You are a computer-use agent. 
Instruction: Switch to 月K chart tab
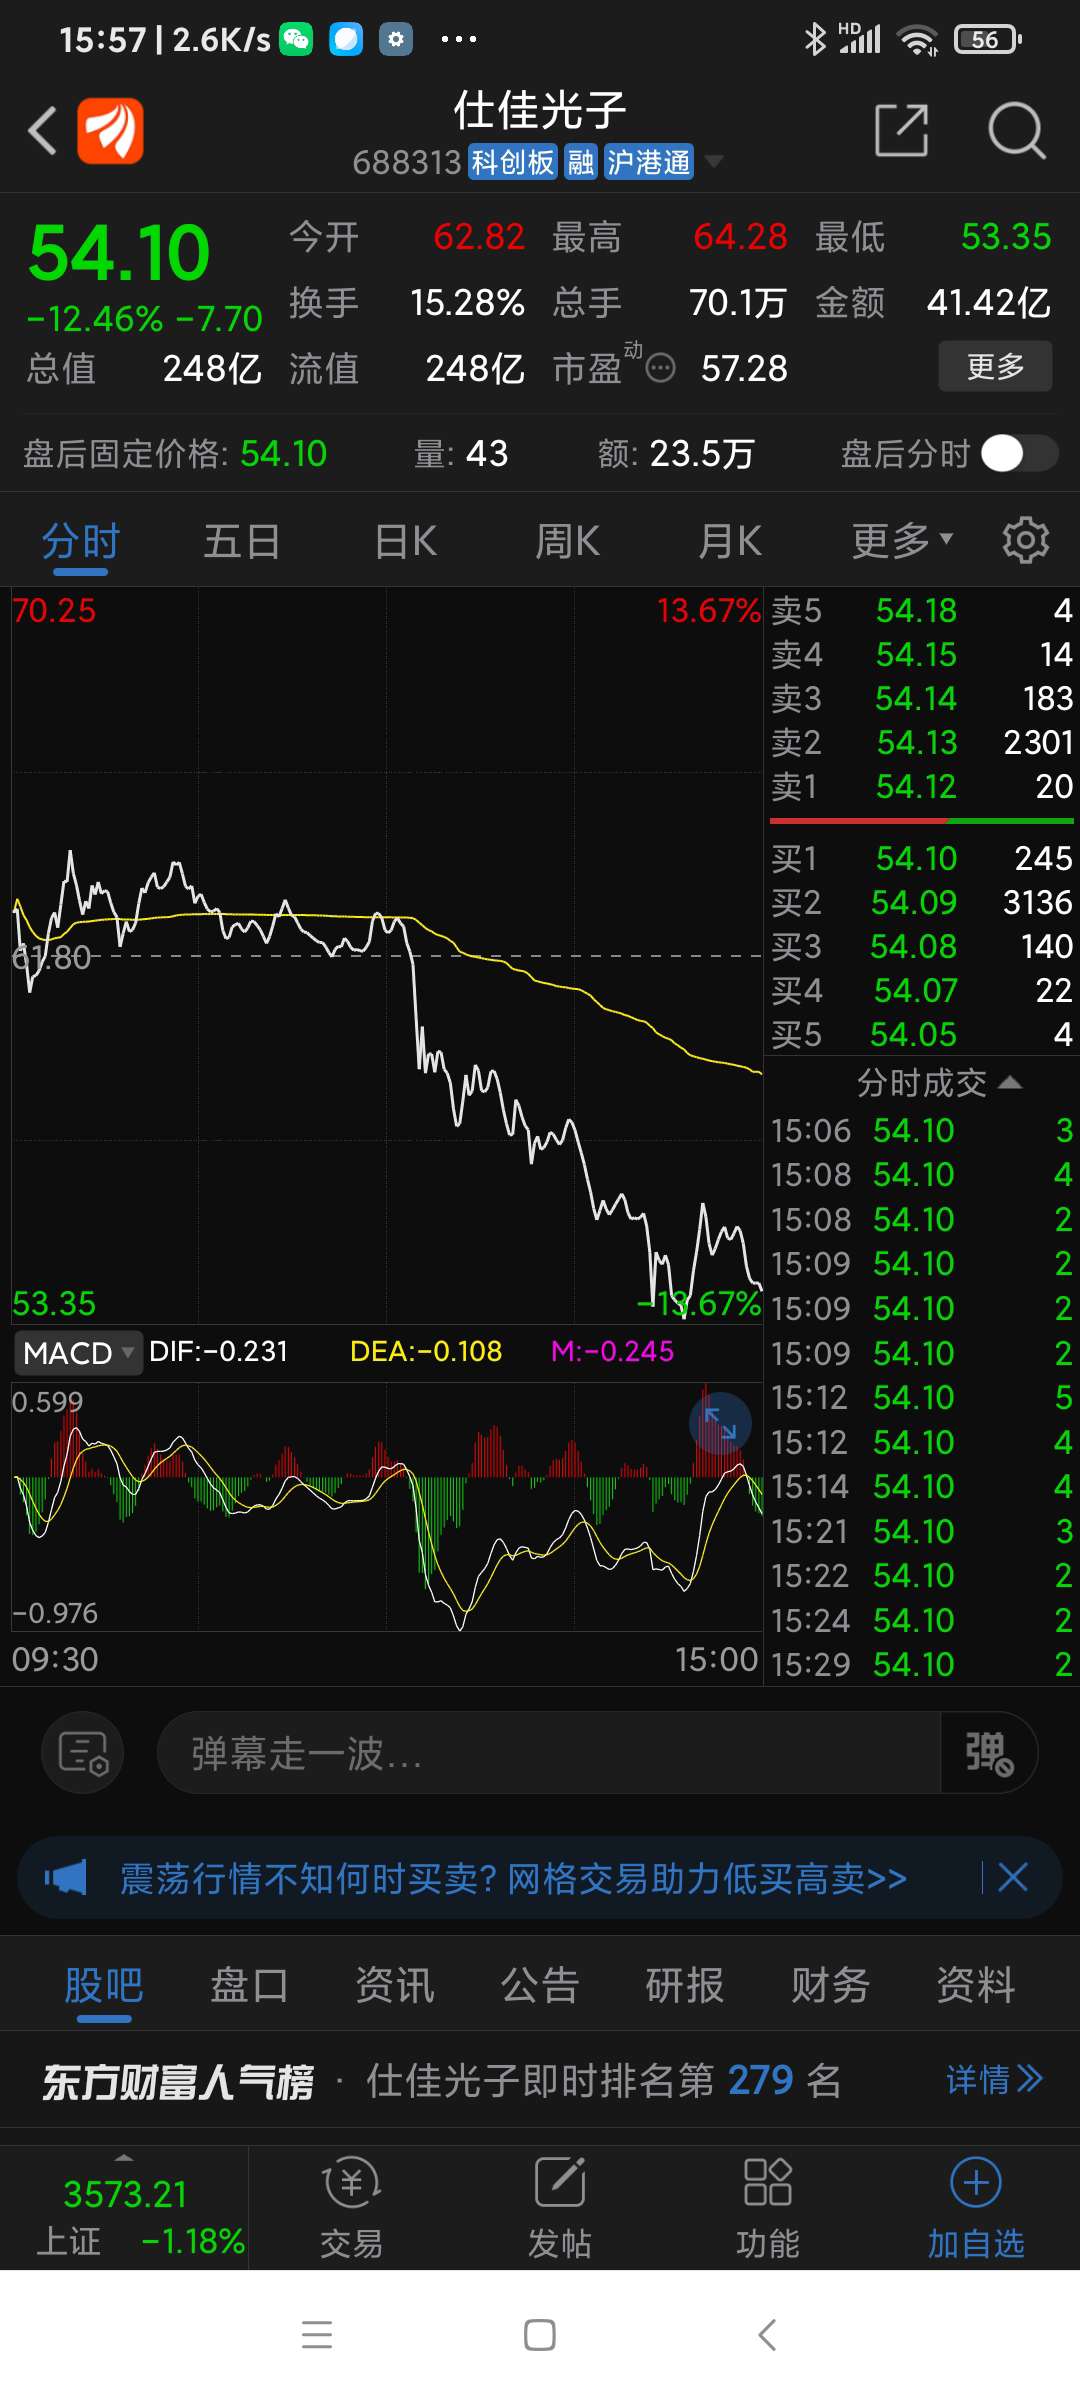pyautogui.click(x=730, y=541)
